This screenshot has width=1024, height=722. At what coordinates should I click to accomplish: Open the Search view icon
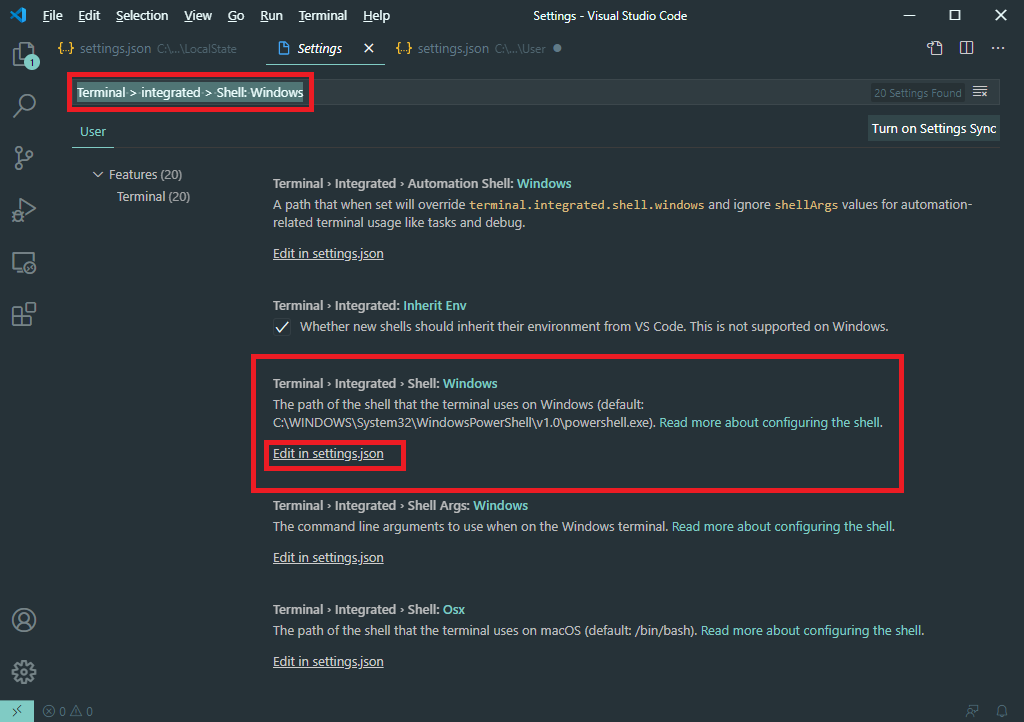click(24, 106)
